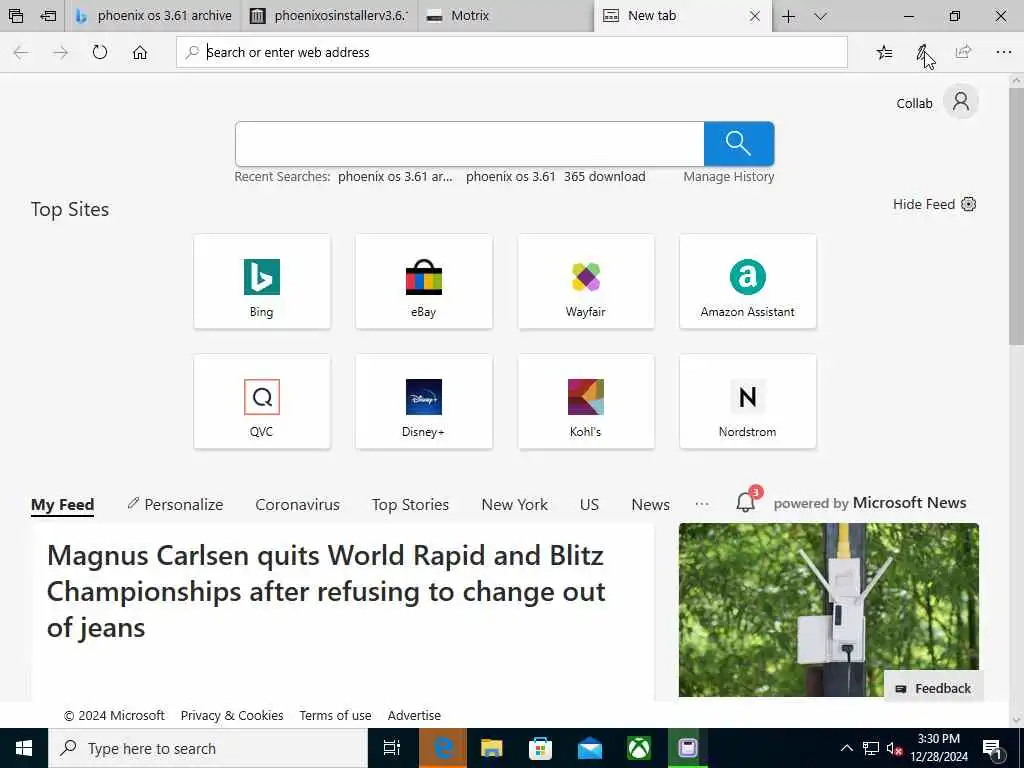Image resolution: width=1024 pixels, height=768 pixels.
Task: Click the taskbar 'Type here to search' box
Action: pyautogui.click(x=208, y=748)
